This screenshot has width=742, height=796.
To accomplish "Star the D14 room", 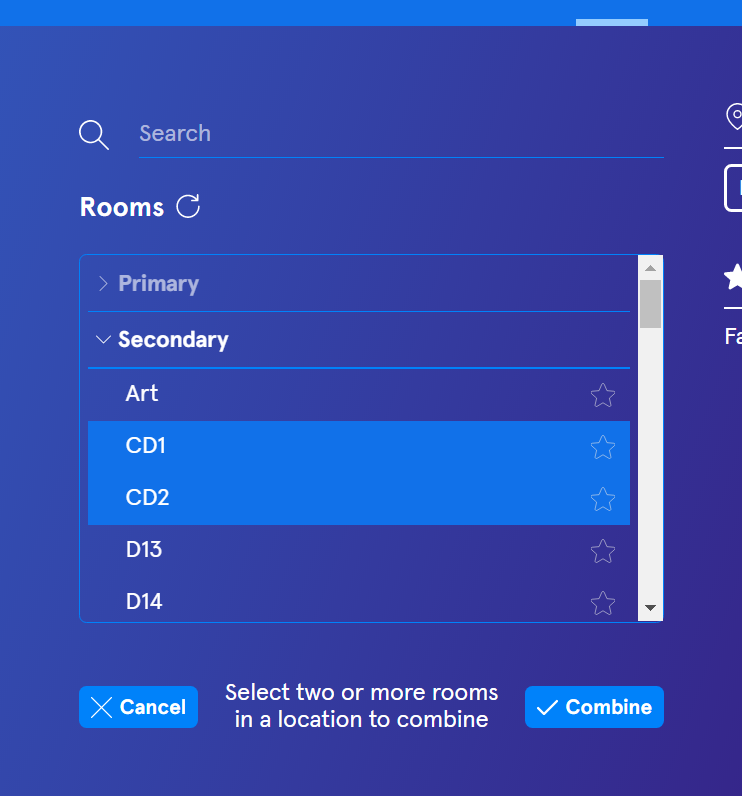I will (x=602, y=603).
